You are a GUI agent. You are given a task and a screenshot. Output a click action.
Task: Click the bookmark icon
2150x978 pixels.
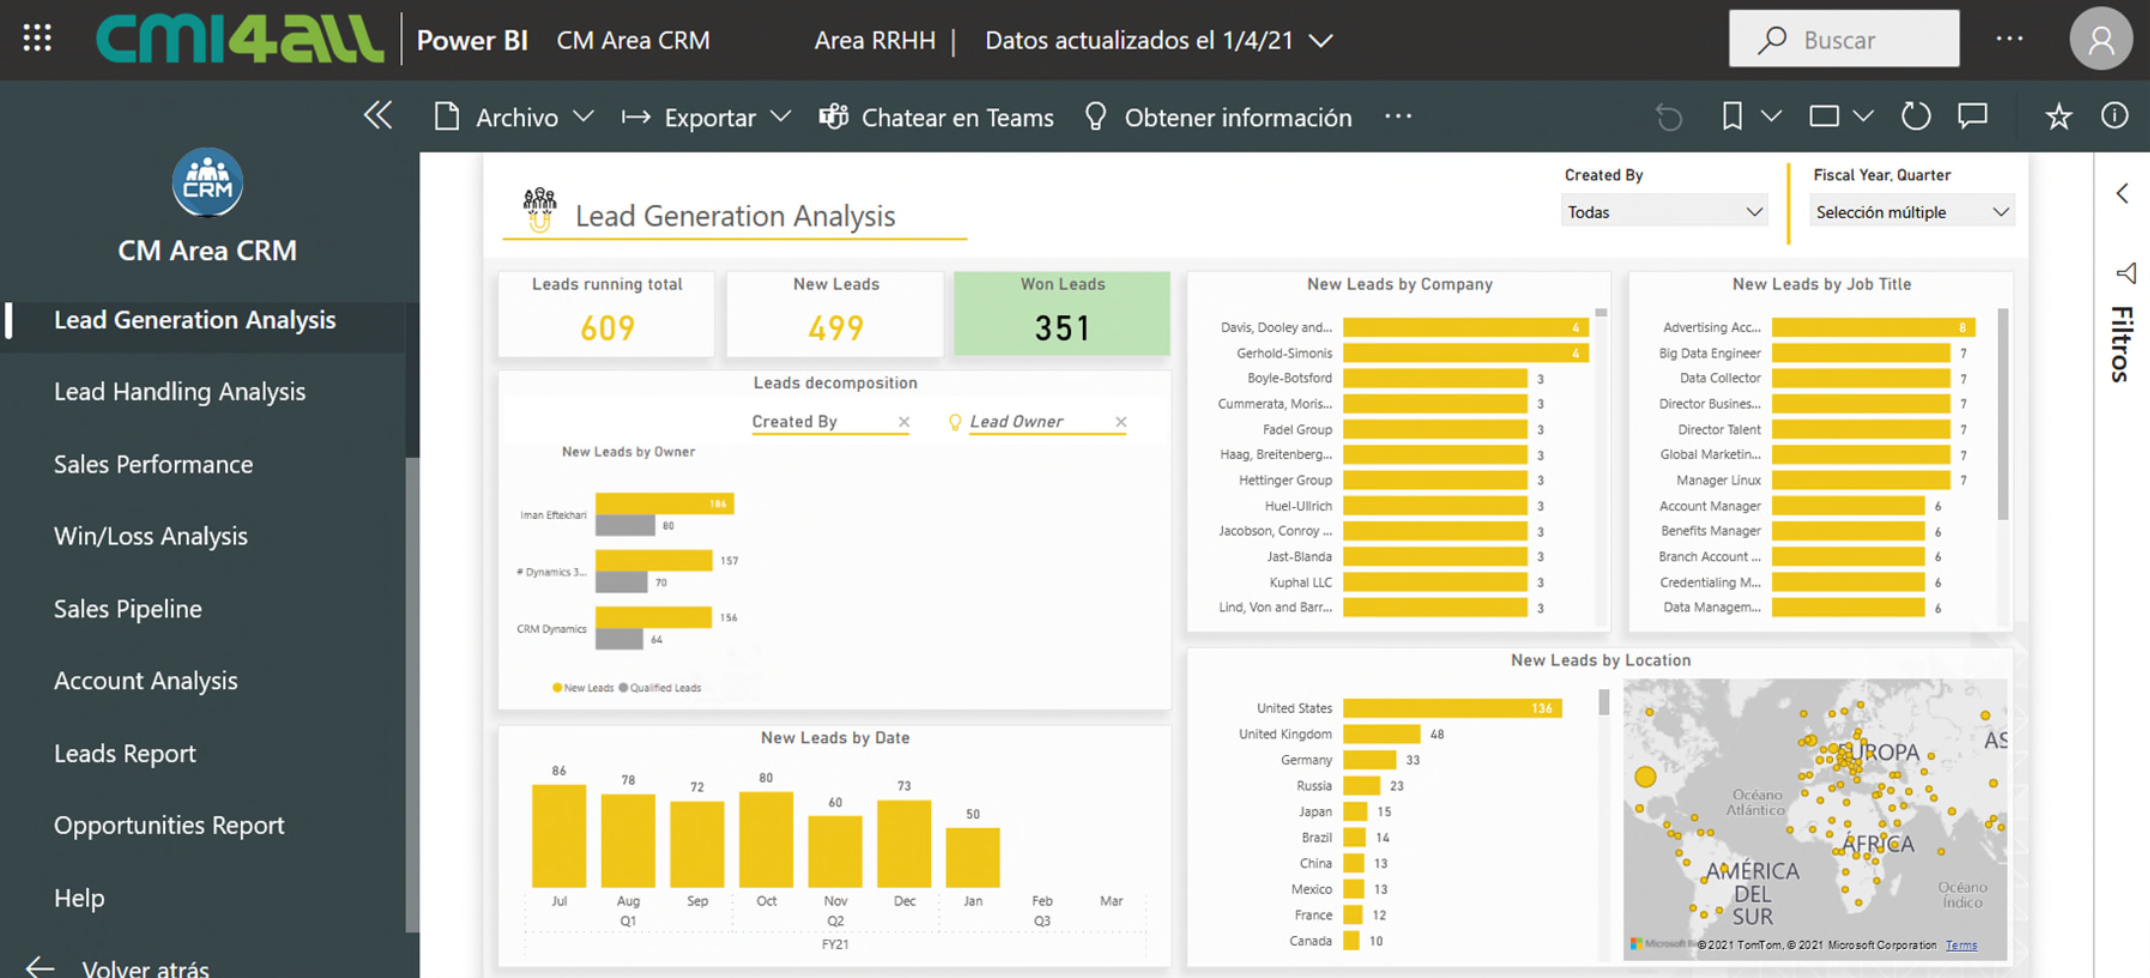pos(1732,117)
